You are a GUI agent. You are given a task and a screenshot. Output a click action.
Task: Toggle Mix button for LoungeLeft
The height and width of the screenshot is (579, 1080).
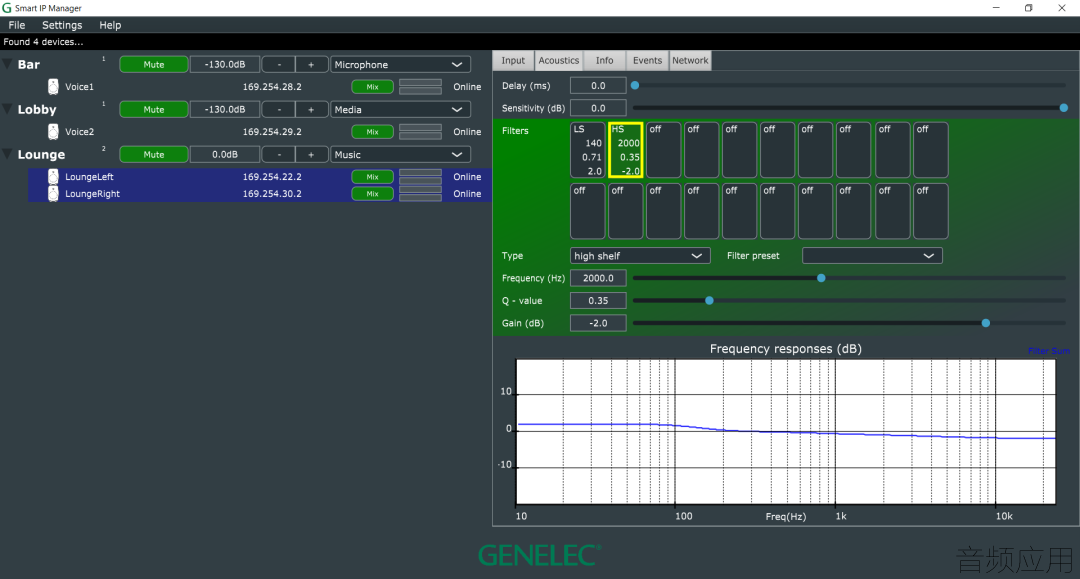(373, 177)
